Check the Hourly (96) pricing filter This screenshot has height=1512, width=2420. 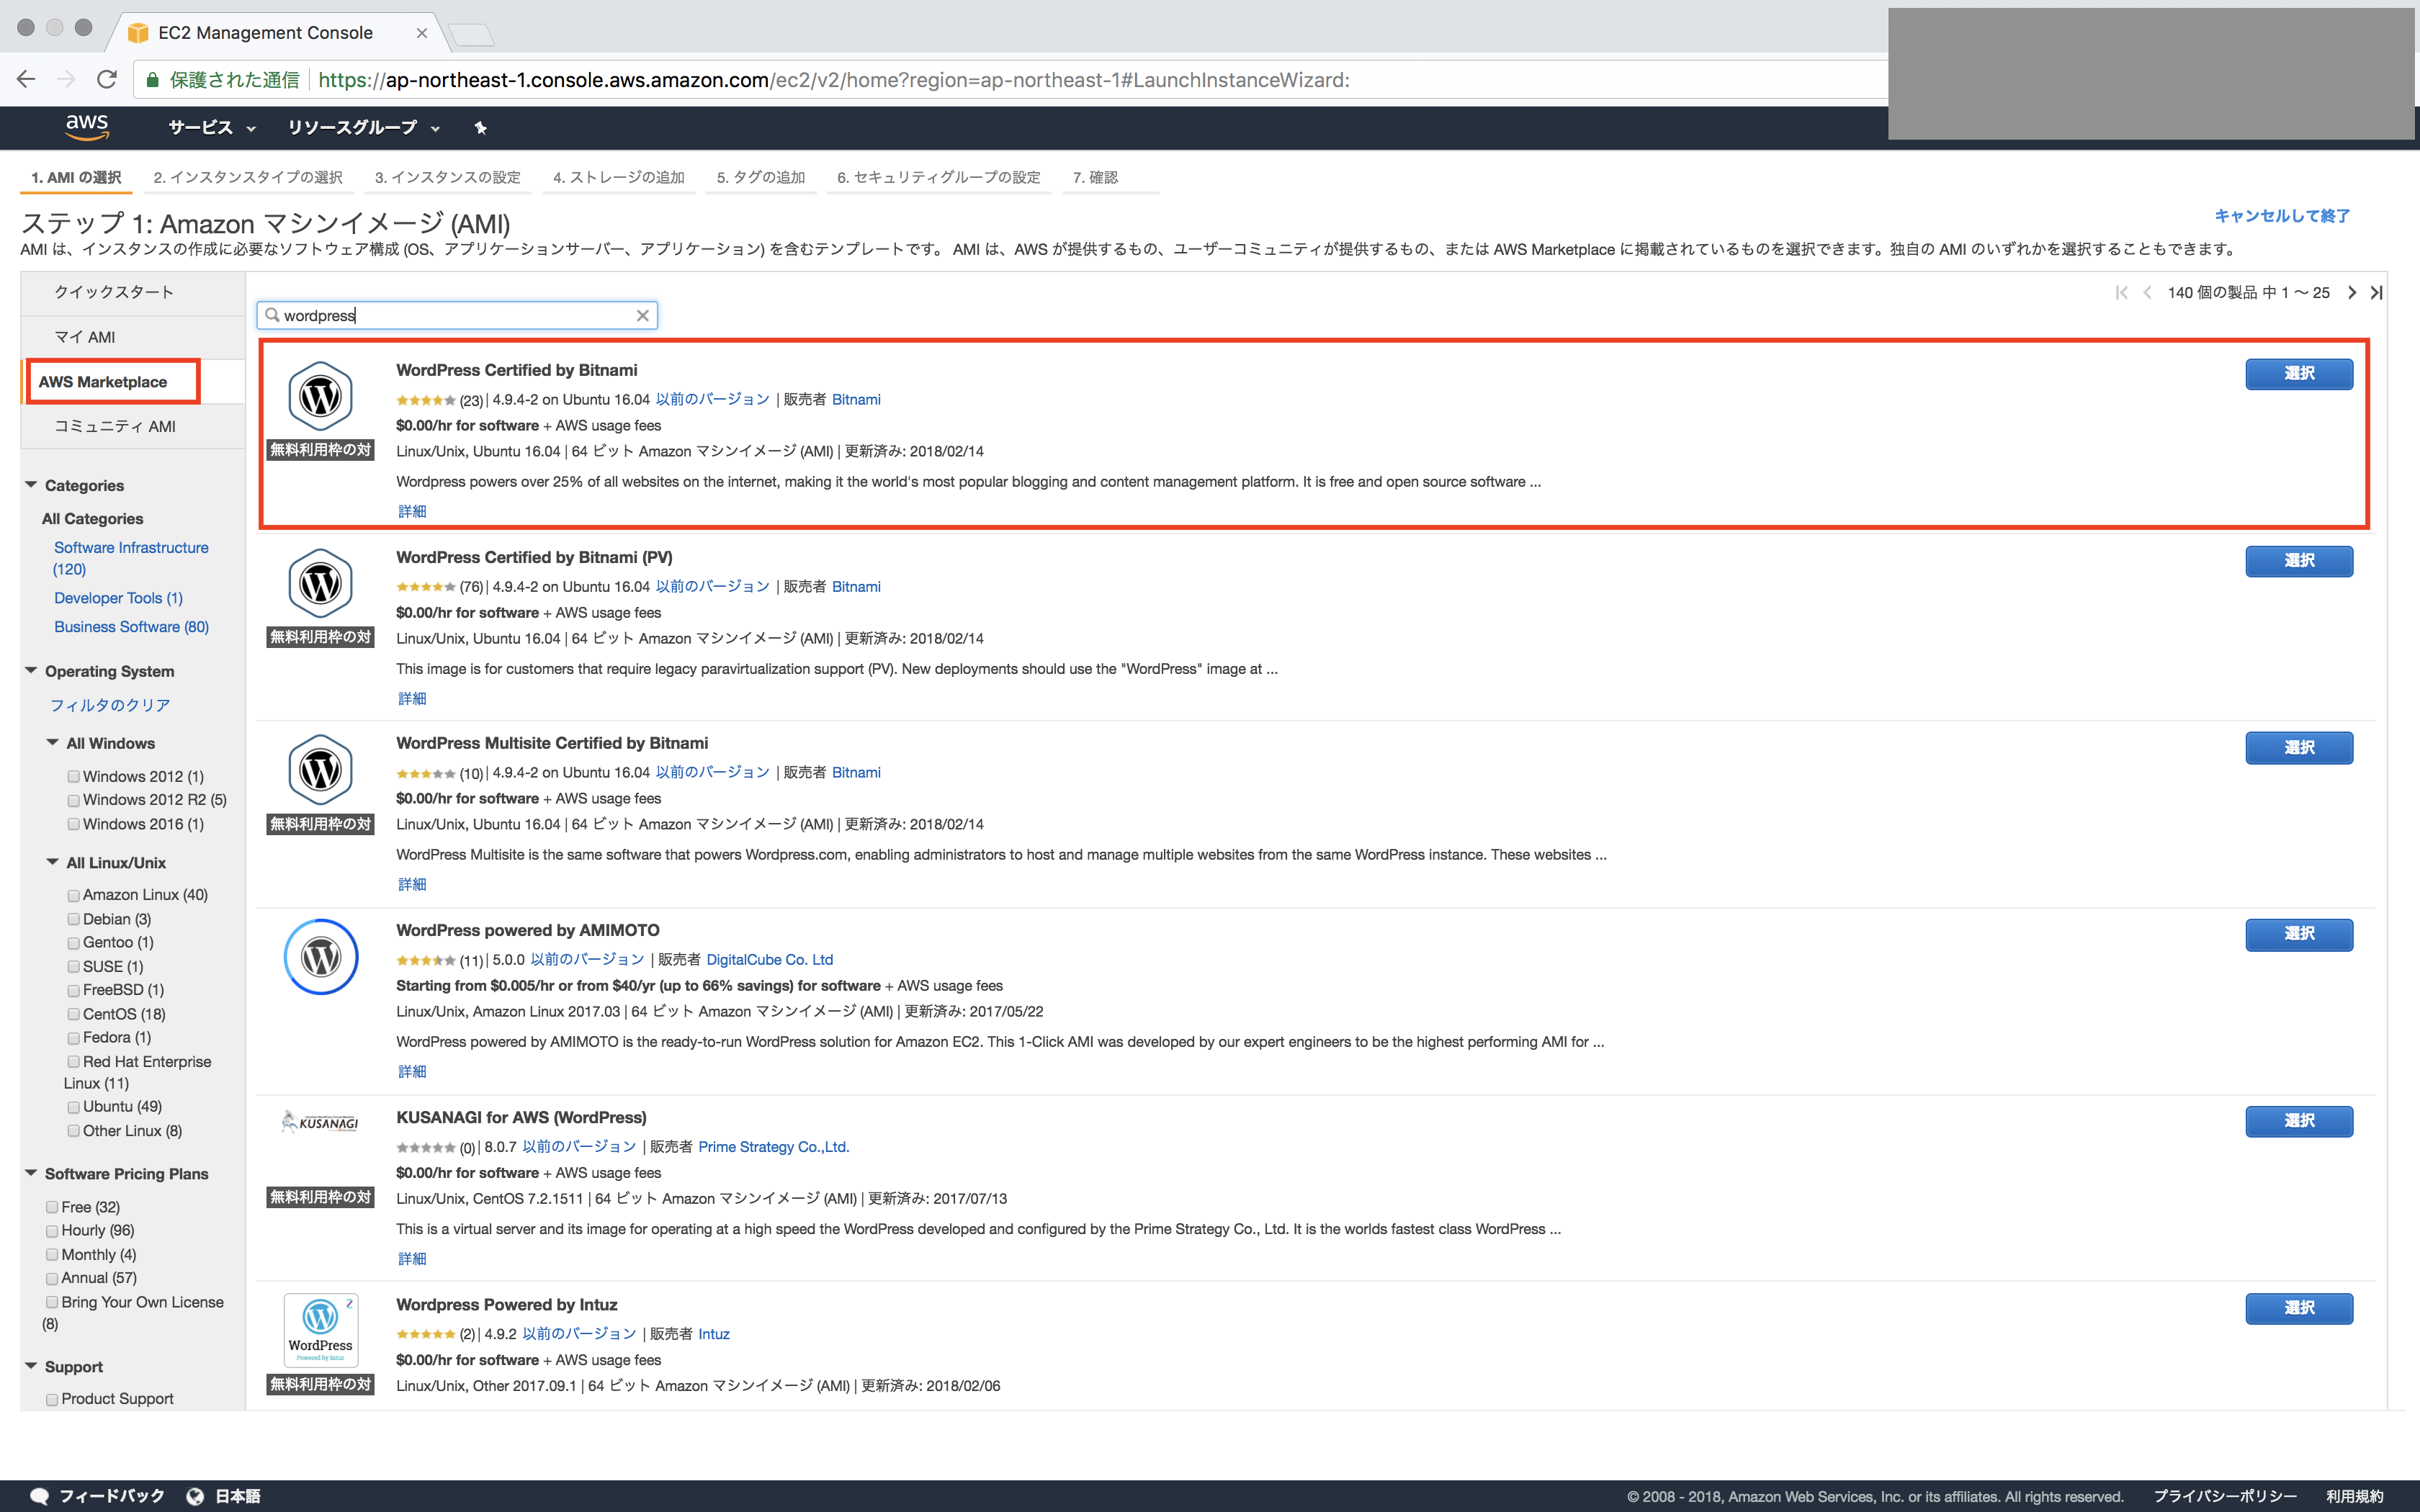[x=52, y=1231]
